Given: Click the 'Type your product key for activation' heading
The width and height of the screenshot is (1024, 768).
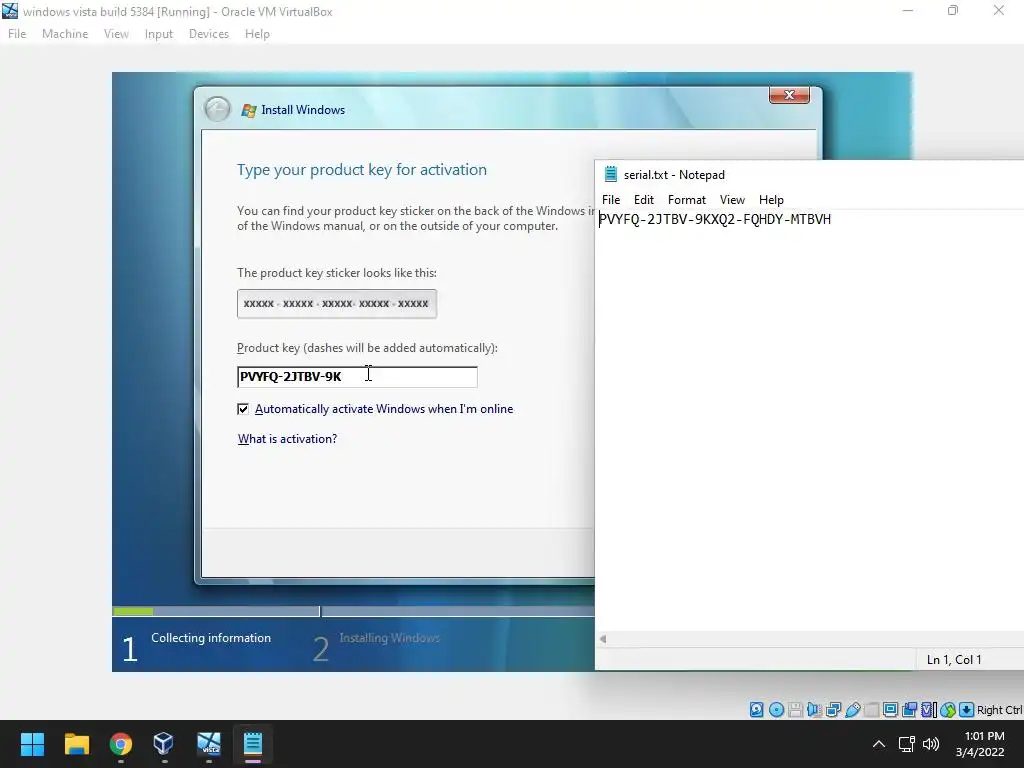Looking at the screenshot, I should (x=362, y=170).
